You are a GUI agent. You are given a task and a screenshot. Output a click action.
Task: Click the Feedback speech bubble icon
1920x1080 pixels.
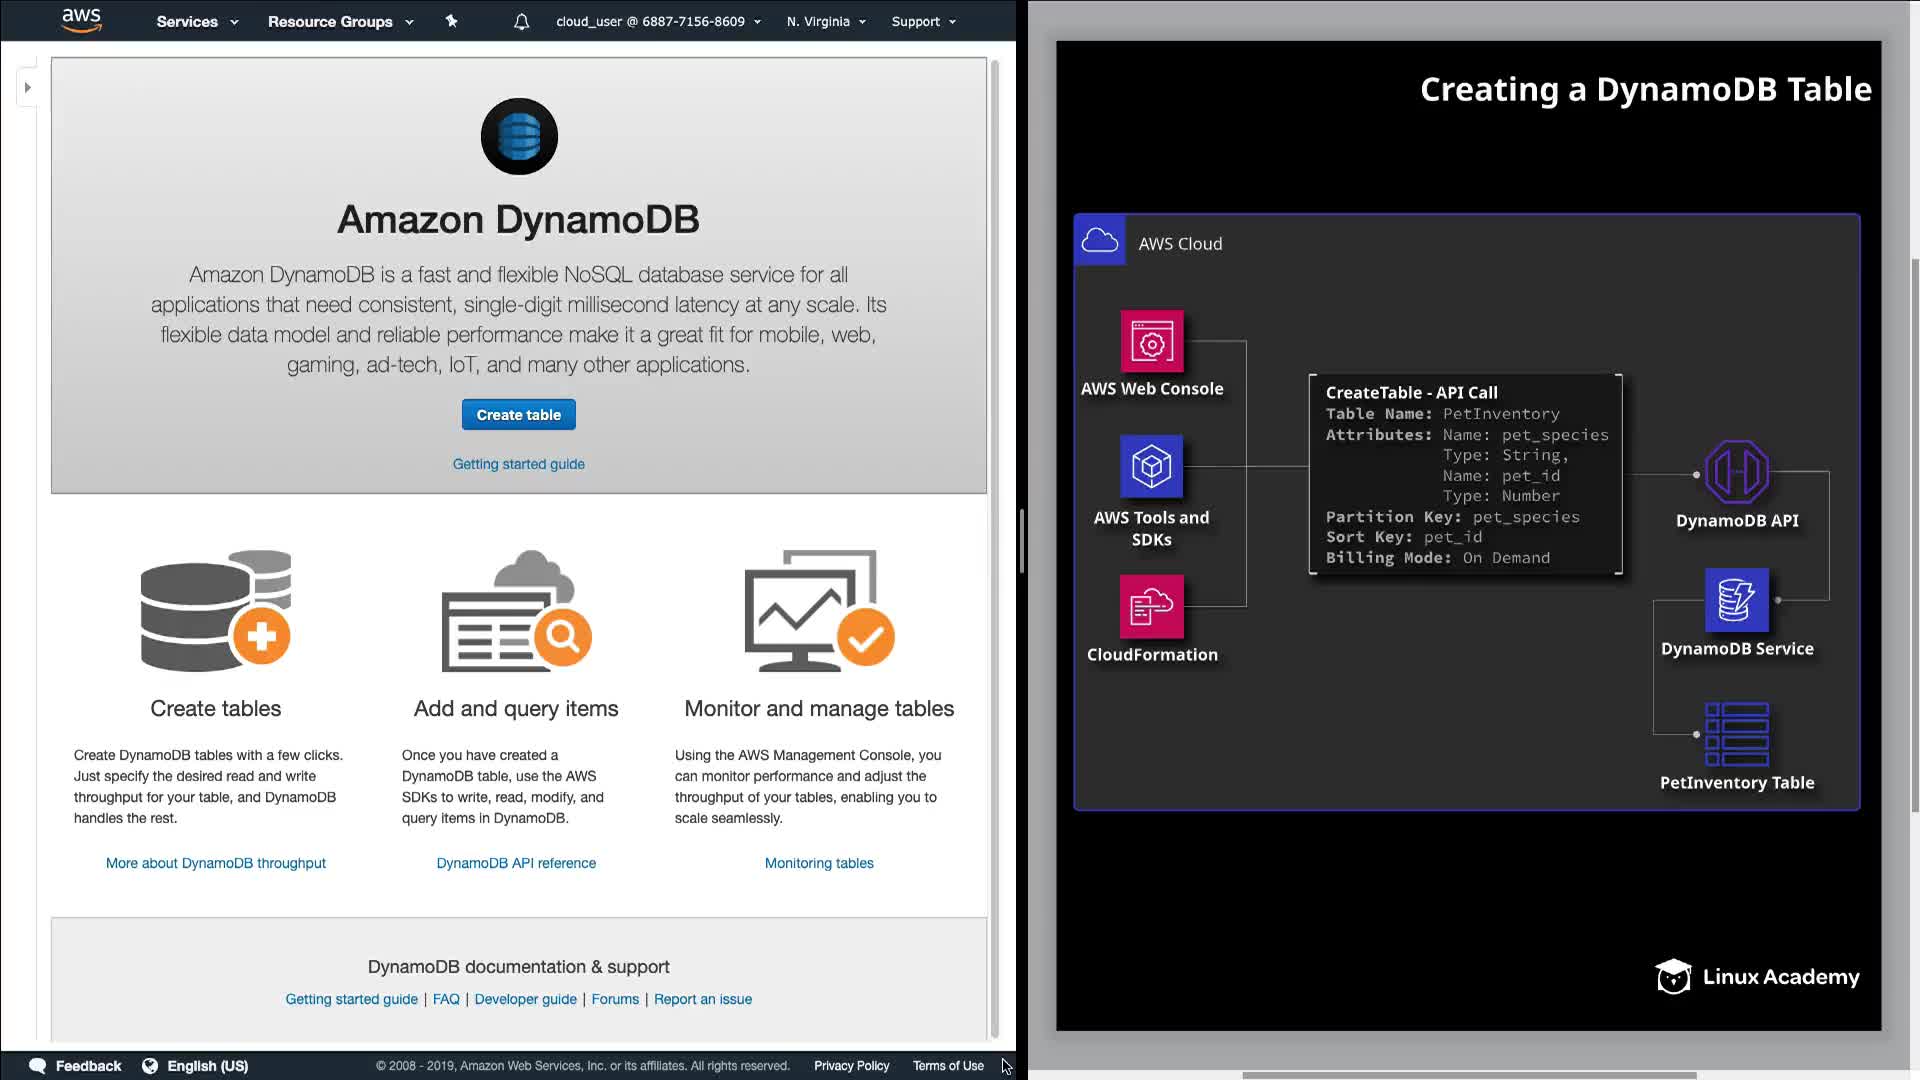pos(38,1066)
